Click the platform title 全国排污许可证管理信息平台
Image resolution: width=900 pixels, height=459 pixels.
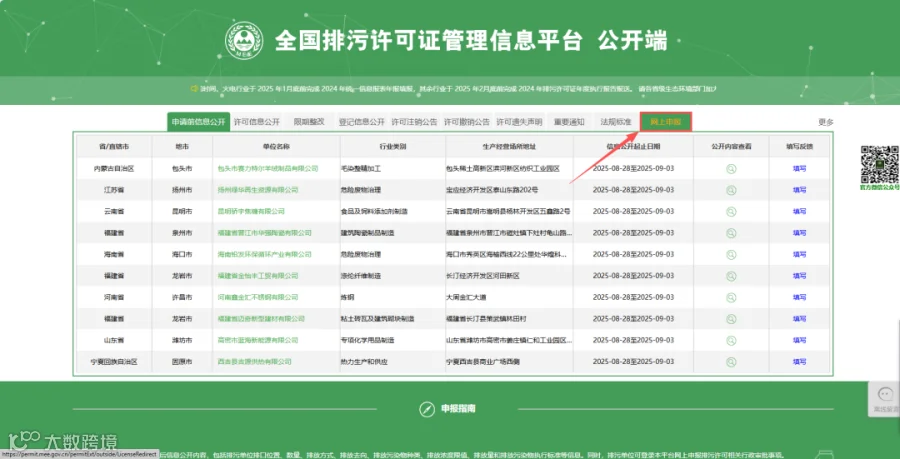tap(429, 41)
